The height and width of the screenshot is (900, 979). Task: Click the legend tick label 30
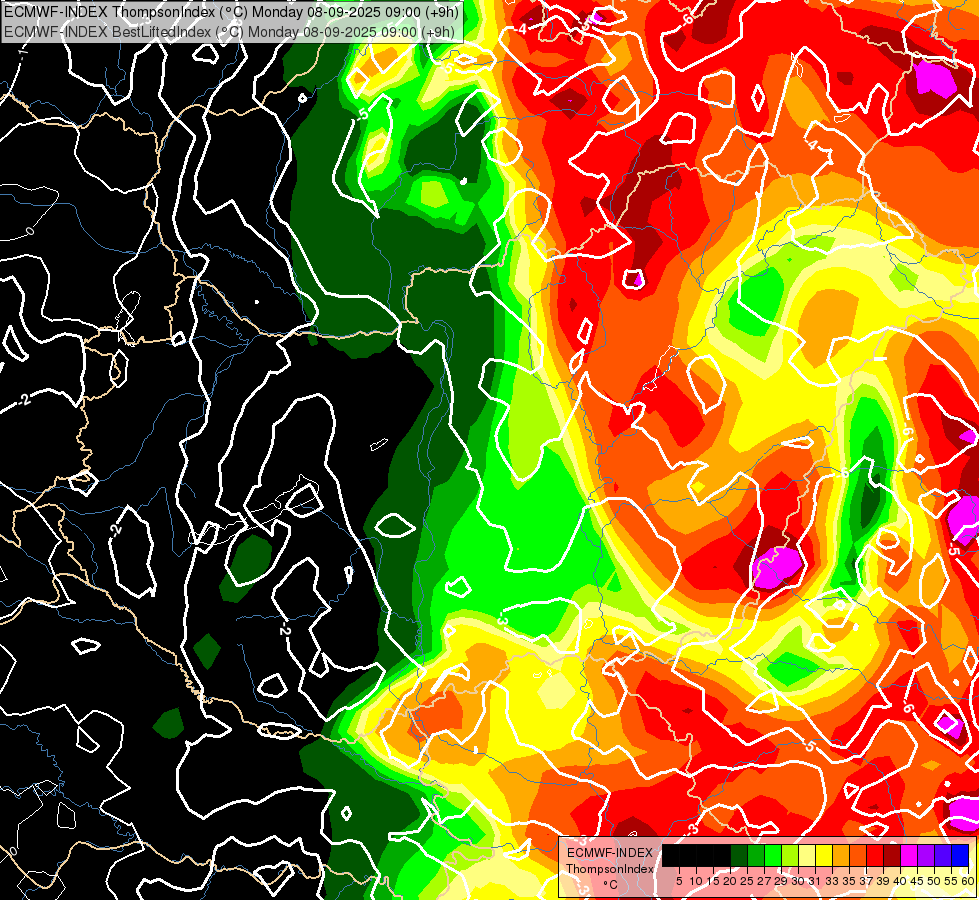click(799, 881)
